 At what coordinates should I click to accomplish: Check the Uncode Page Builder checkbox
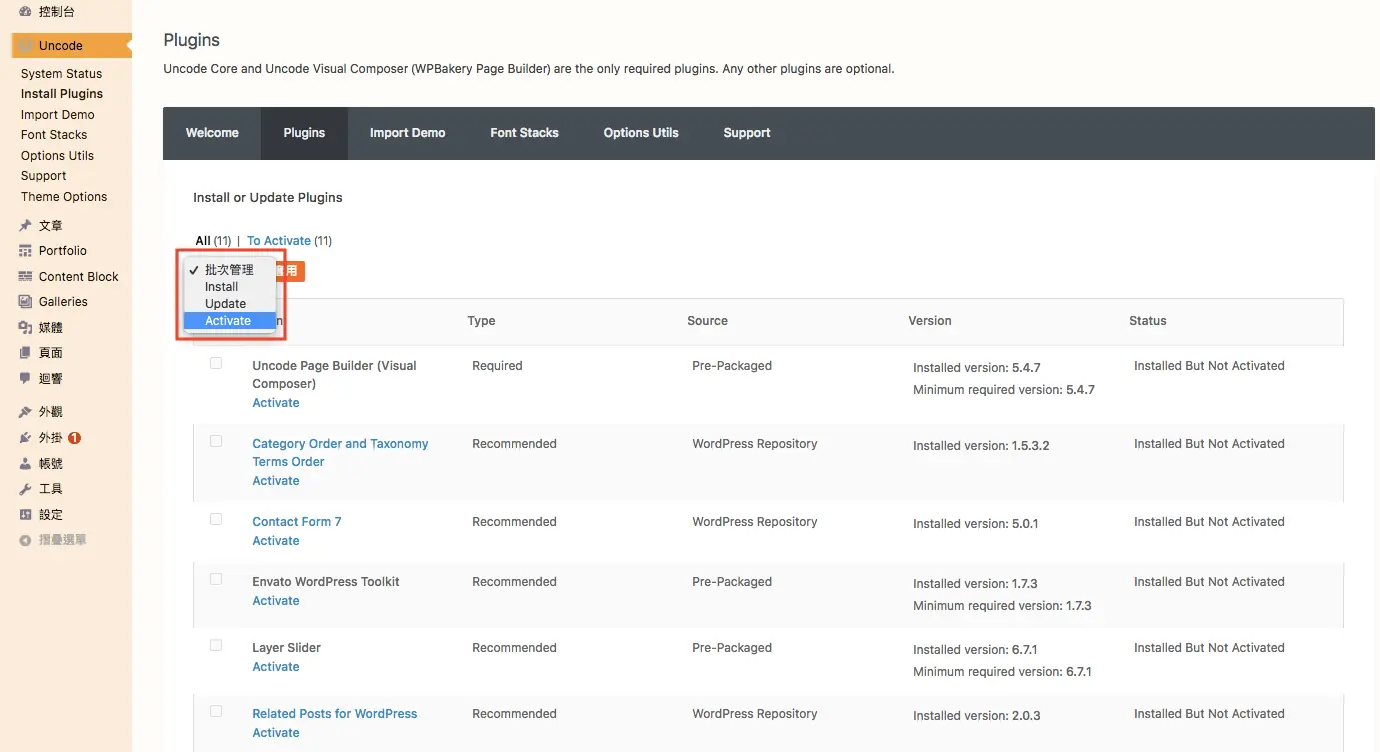click(216, 363)
